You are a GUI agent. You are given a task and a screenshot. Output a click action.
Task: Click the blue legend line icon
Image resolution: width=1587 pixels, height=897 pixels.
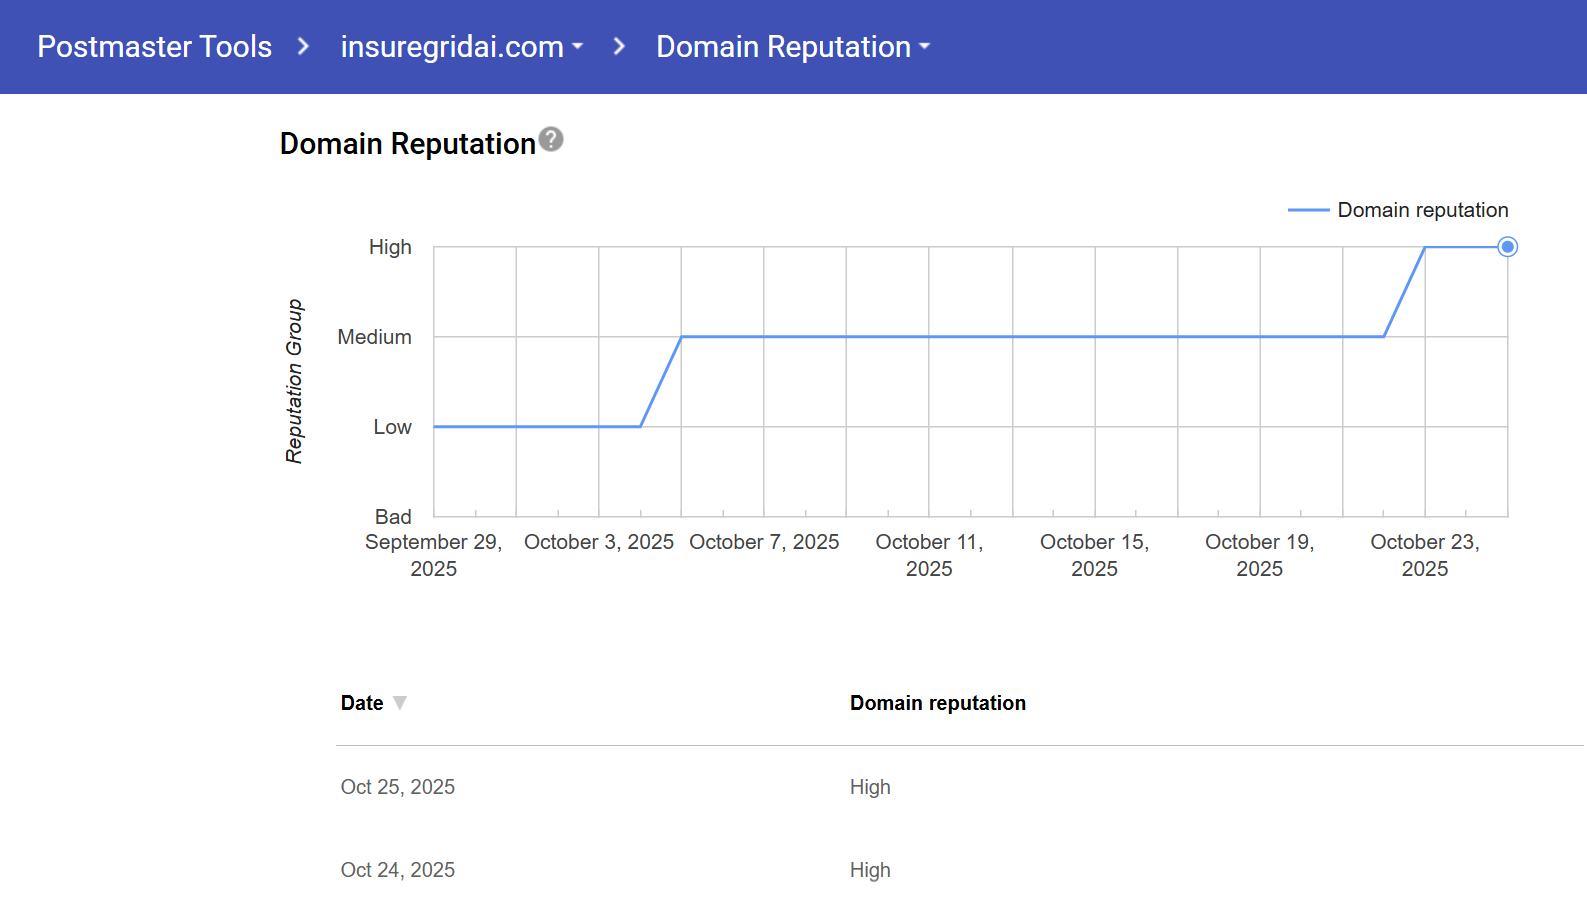(x=1307, y=210)
